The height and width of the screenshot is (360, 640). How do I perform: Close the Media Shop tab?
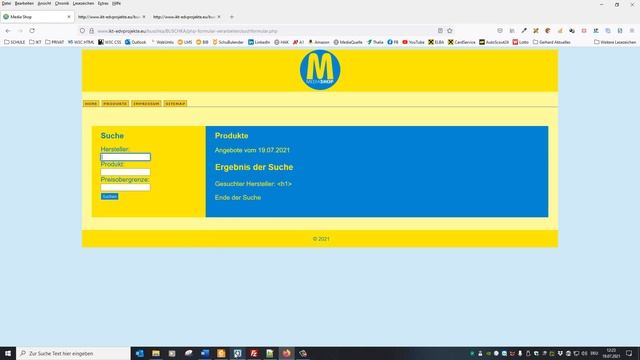coord(69,17)
